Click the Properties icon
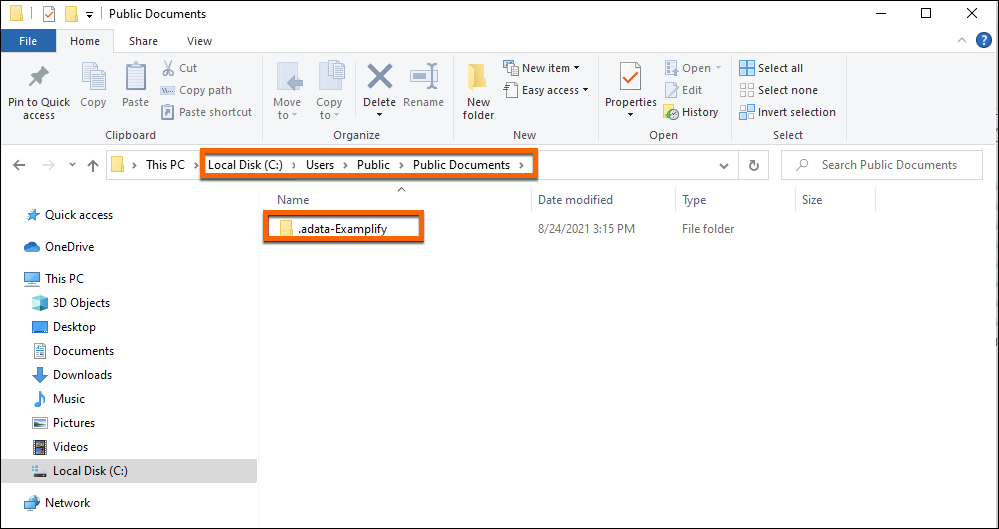 [631, 78]
